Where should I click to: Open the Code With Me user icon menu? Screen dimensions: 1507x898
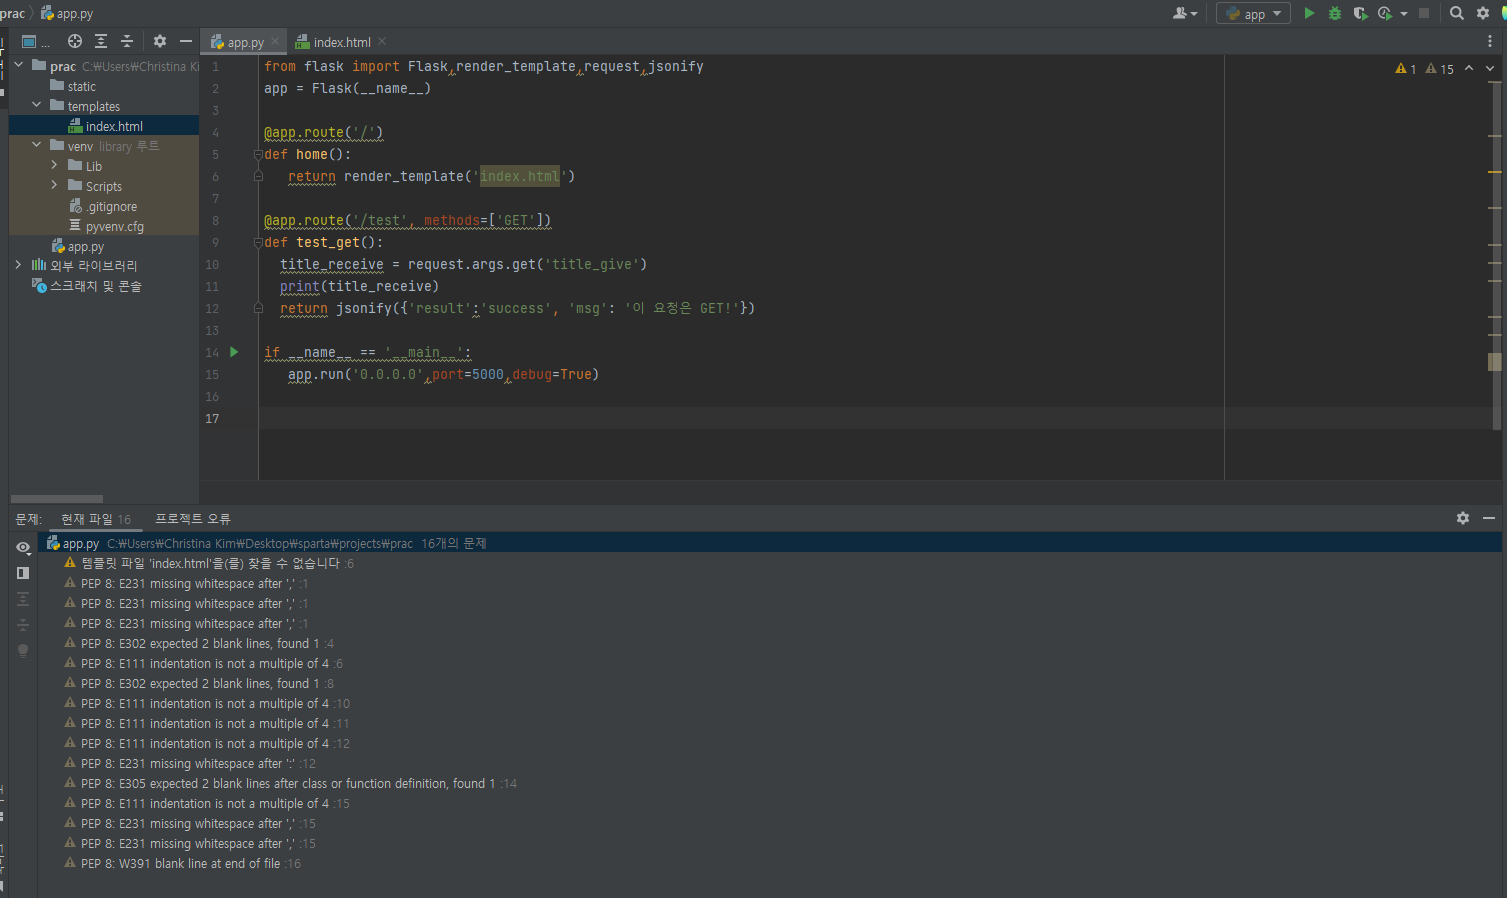tap(1185, 13)
